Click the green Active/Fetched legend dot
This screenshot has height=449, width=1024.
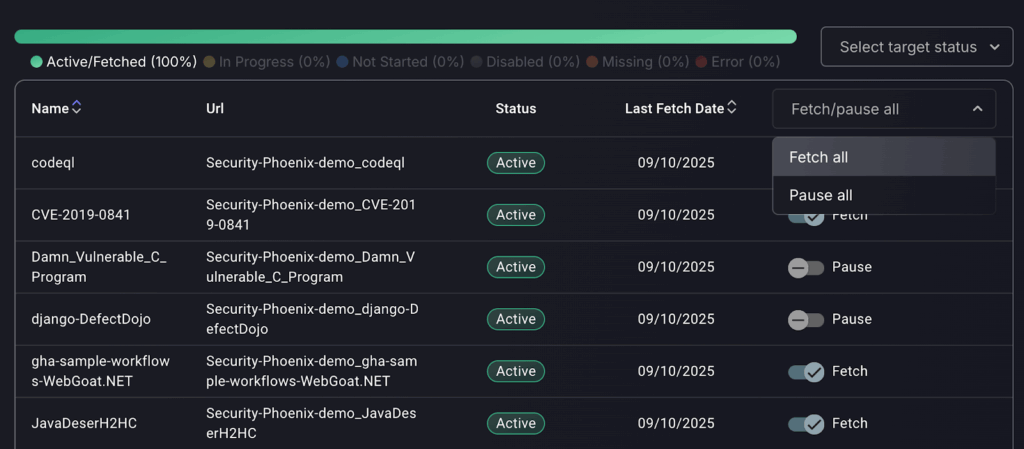(37, 62)
